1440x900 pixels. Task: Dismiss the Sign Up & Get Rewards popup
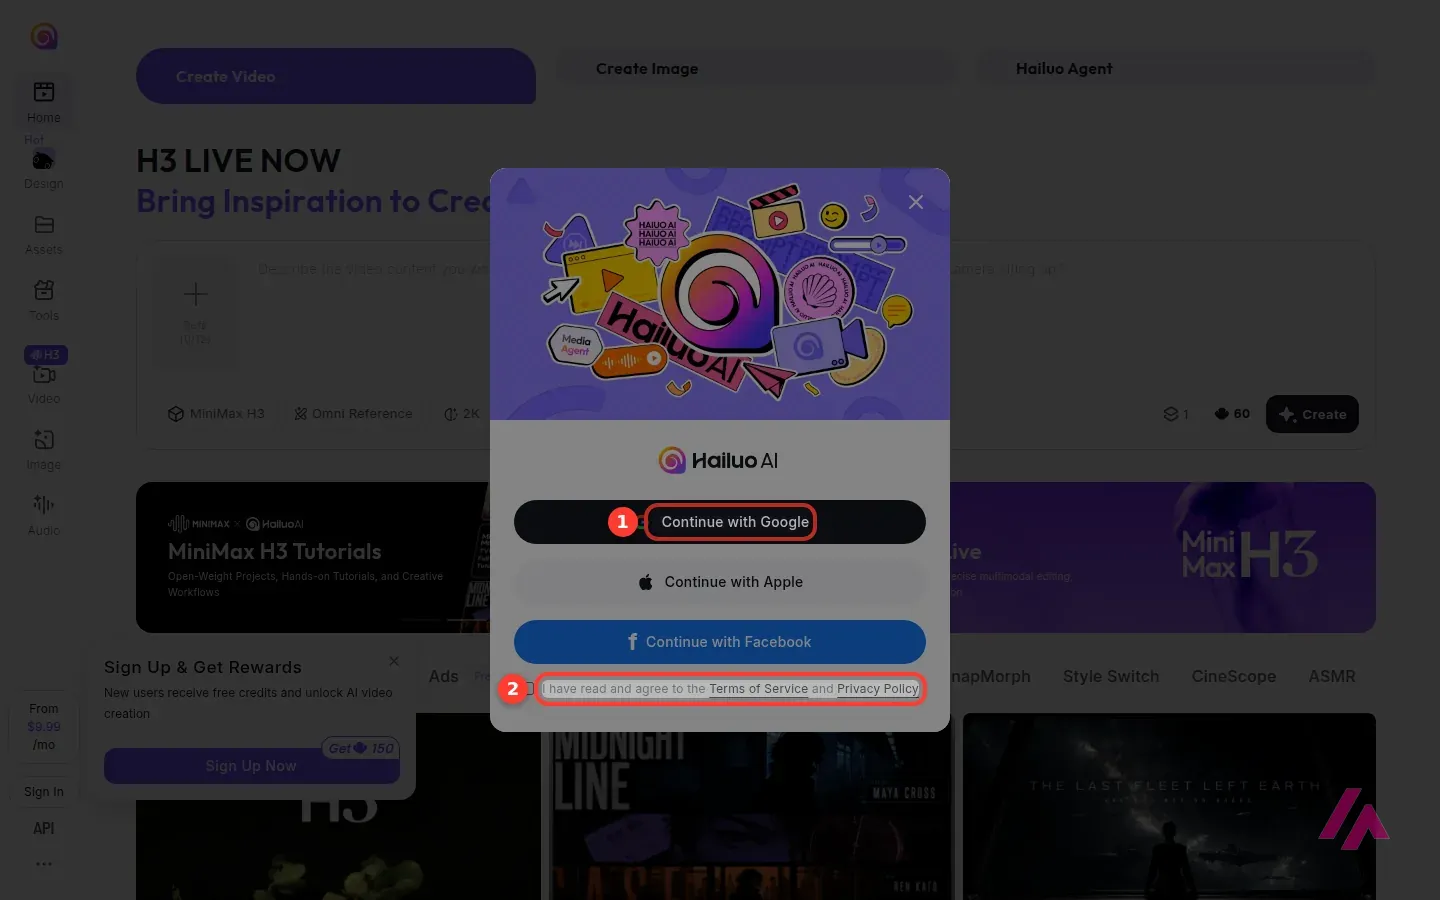pyautogui.click(x=394, y=661)
